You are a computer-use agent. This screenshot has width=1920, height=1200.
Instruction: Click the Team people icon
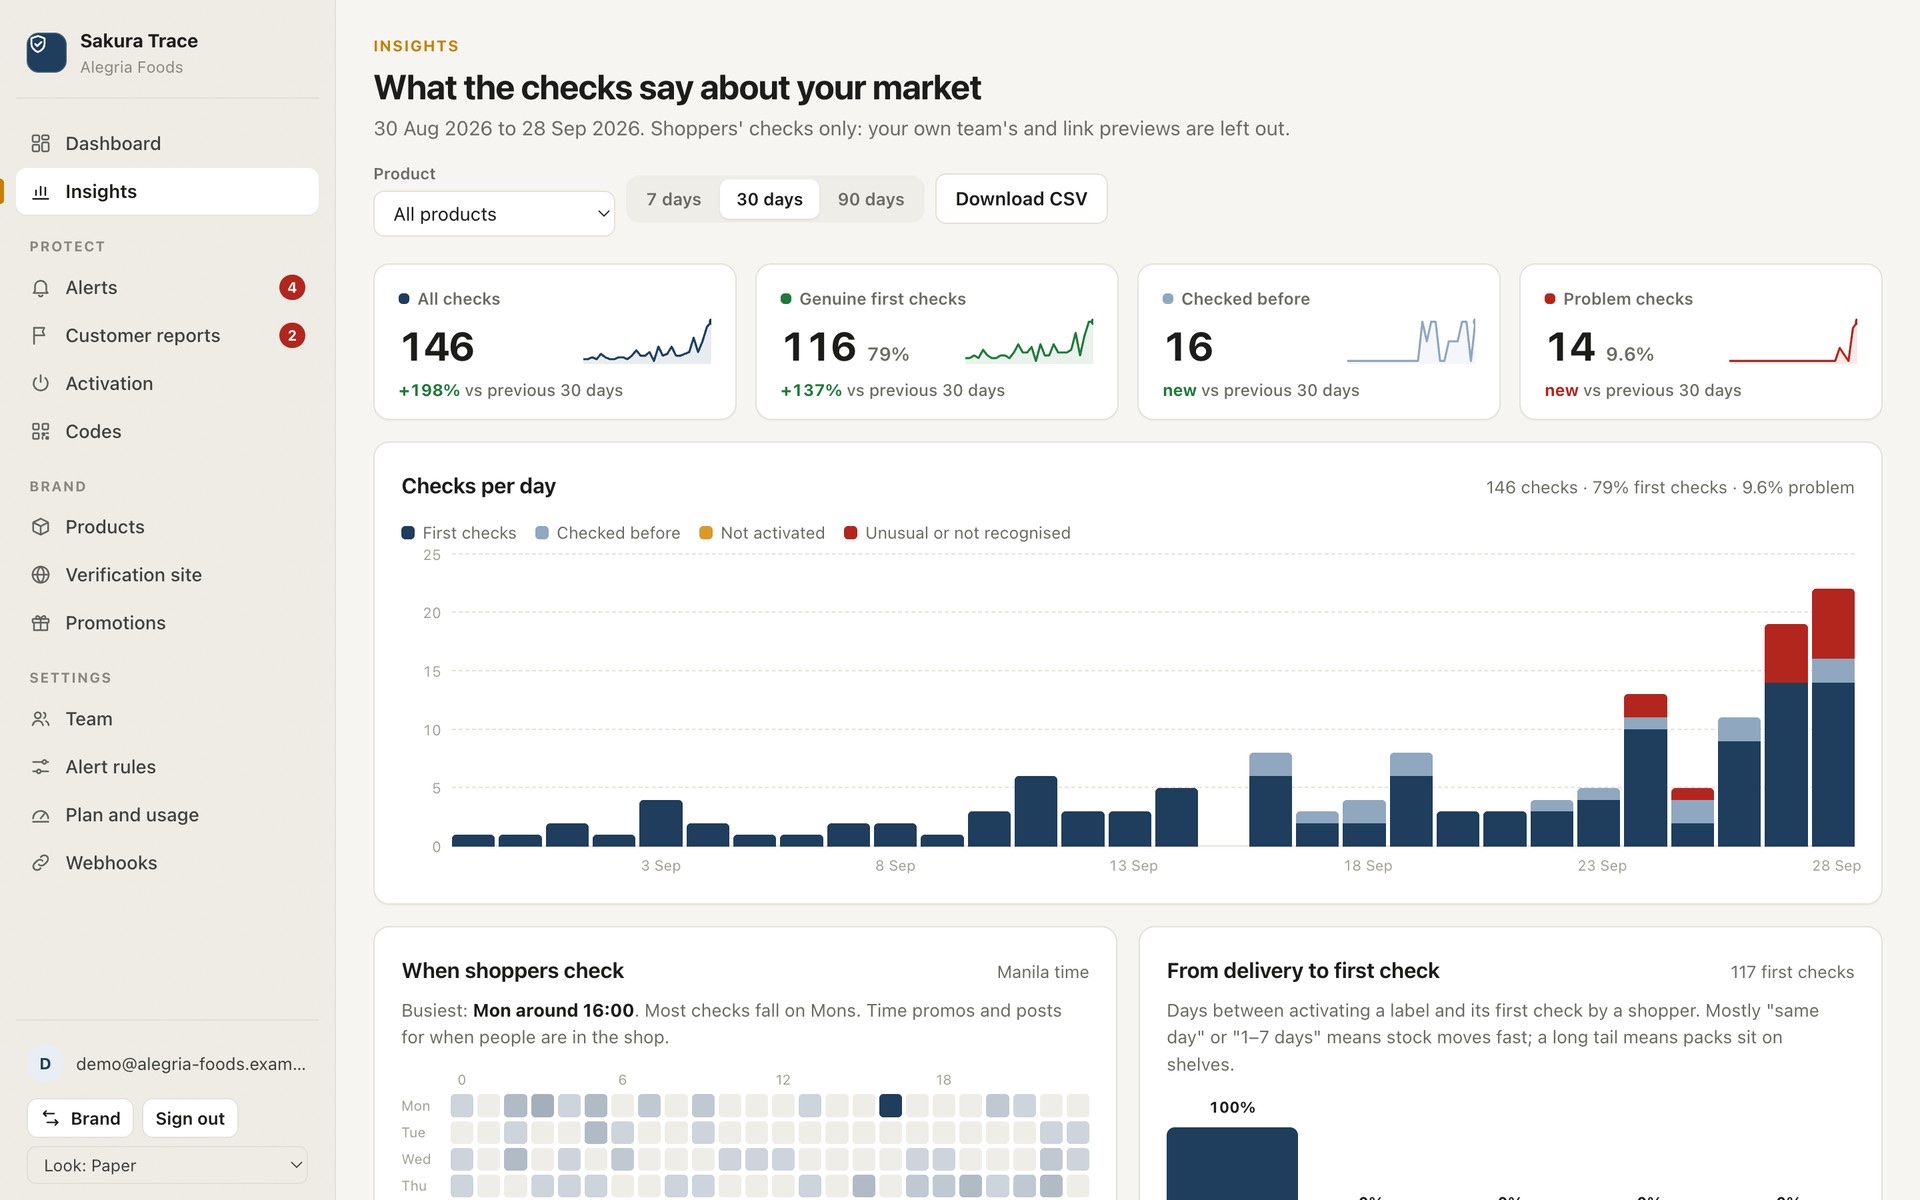tap(40, 719)
